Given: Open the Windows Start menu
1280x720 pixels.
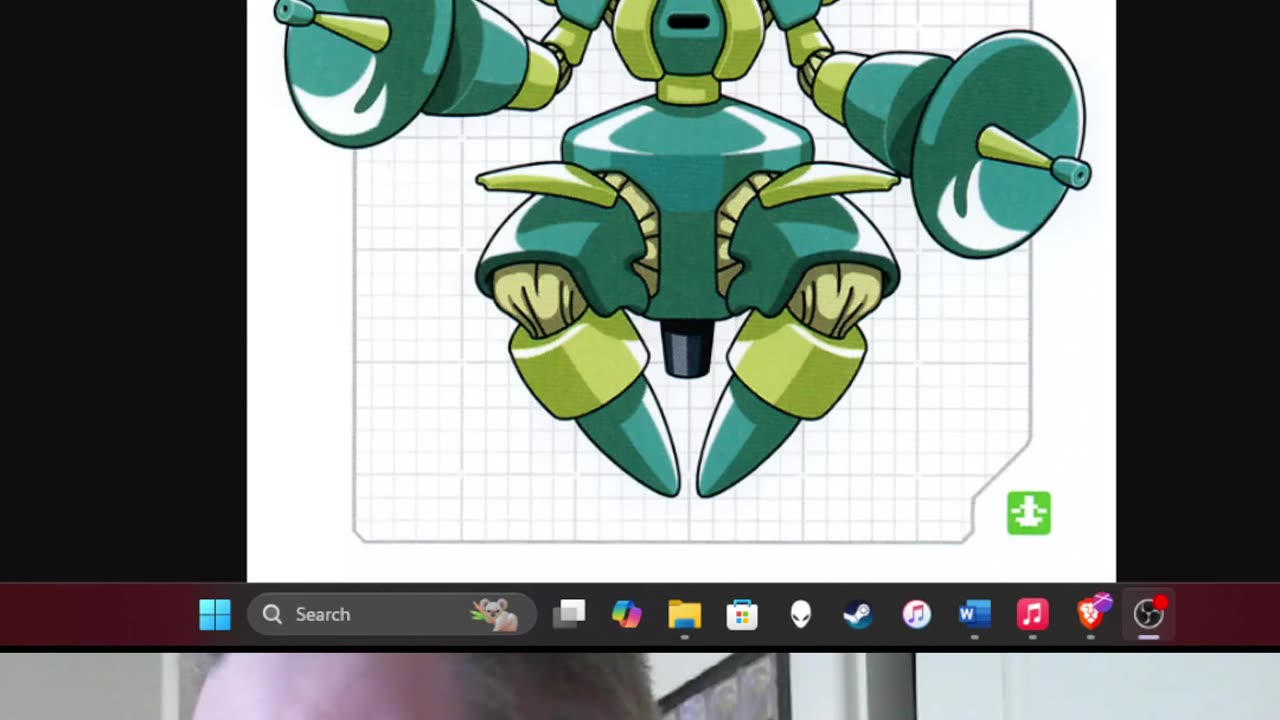Looking at the screenshot, I should [215, 614].
